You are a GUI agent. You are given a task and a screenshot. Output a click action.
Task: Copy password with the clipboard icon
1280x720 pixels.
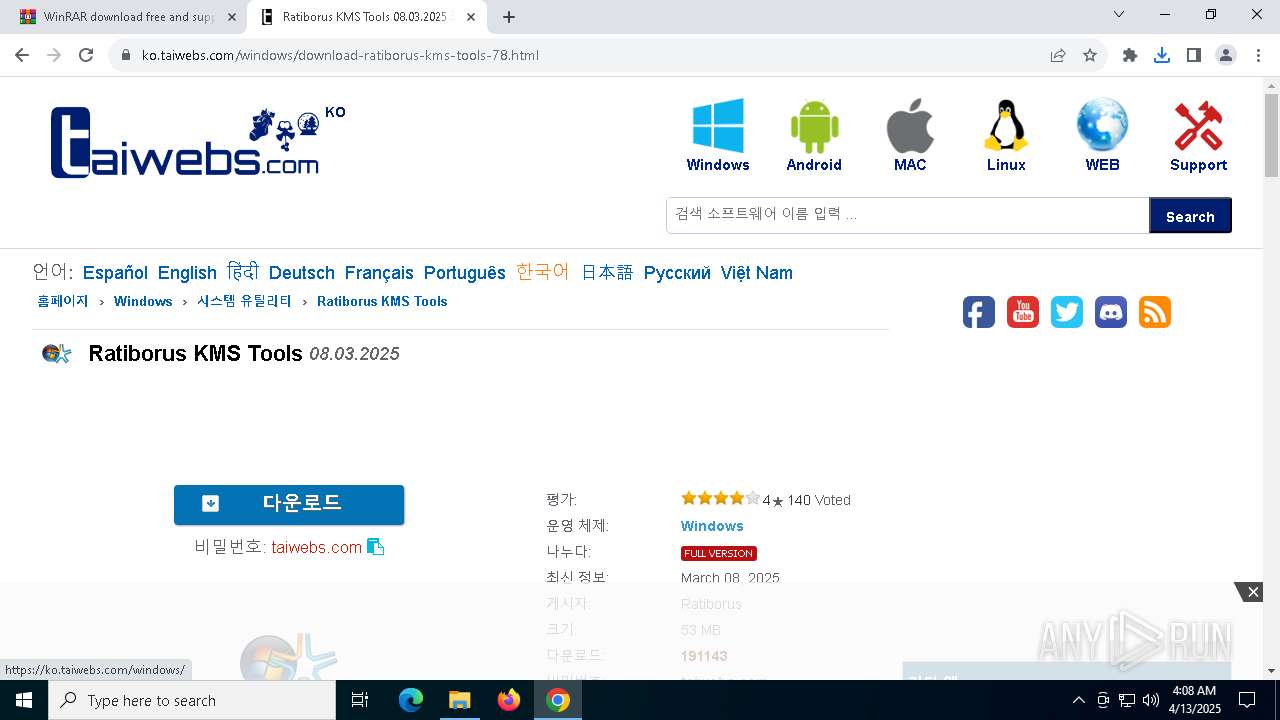[376, 547]
